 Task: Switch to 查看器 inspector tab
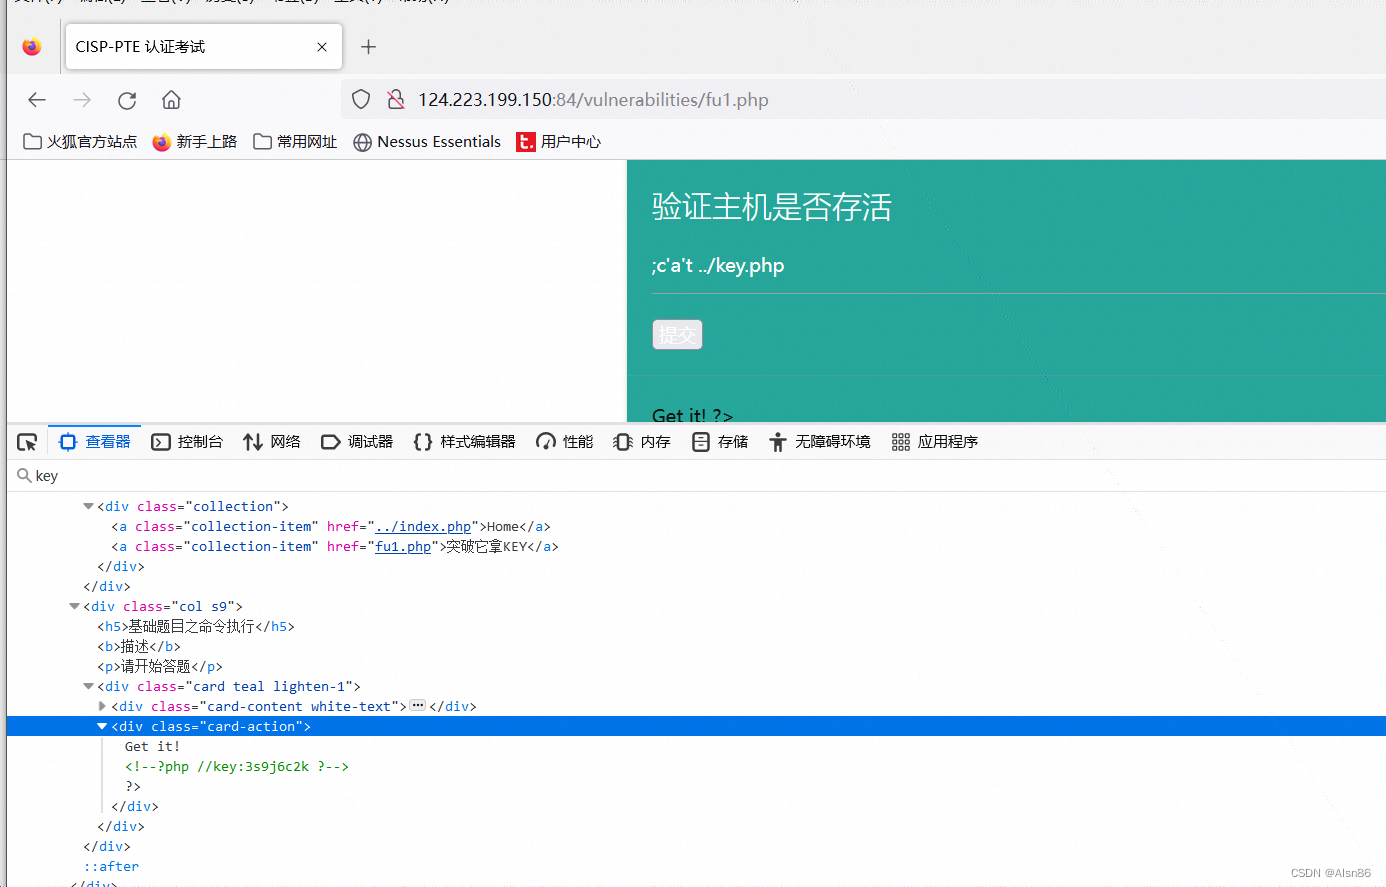95,442
